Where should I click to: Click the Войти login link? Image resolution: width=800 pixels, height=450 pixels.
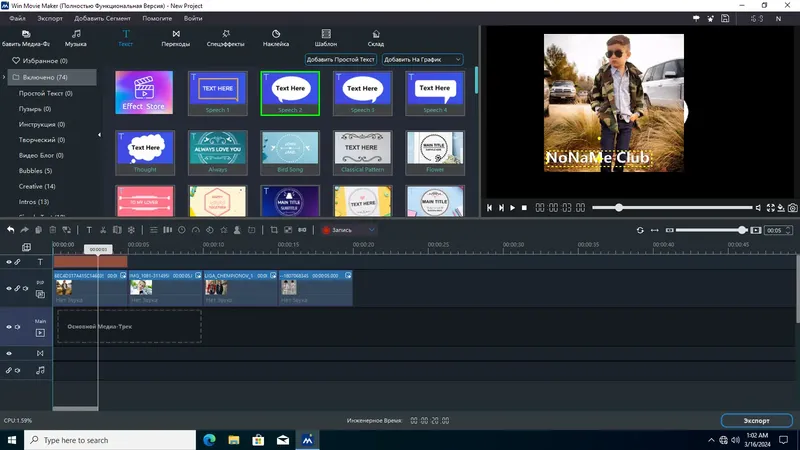point(193,18)
